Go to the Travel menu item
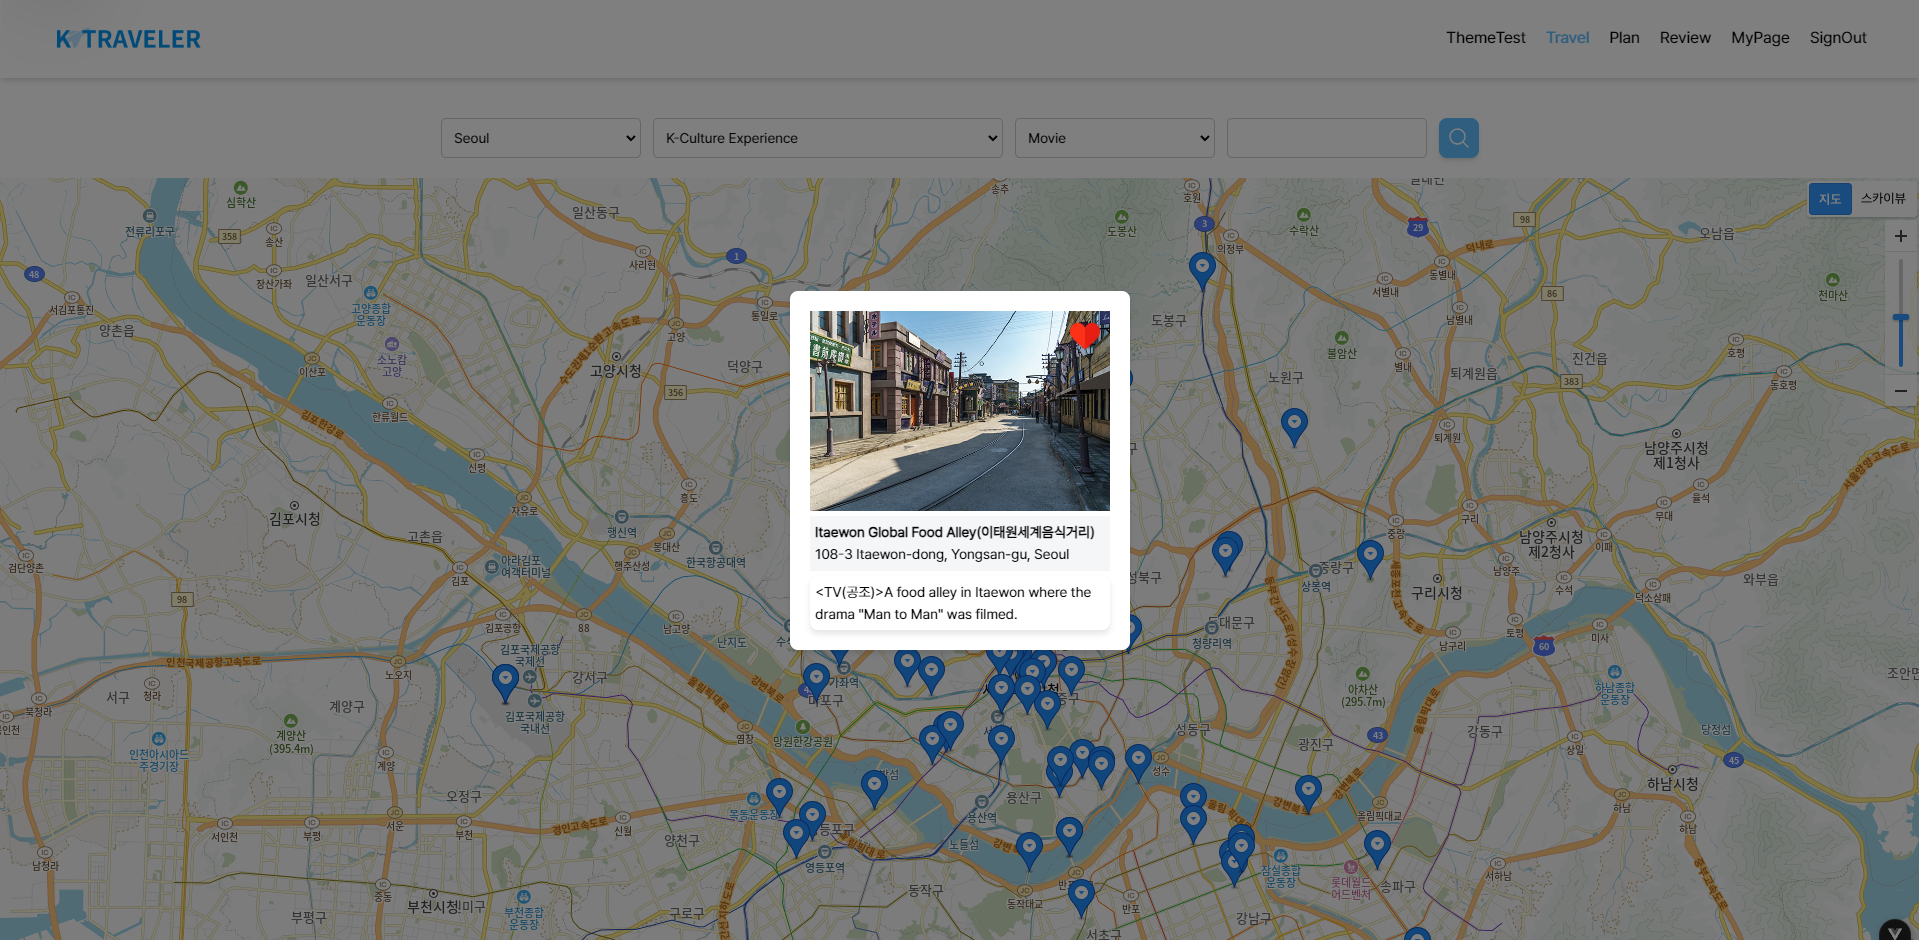The image size is (1919, 940). (1567, 38)
